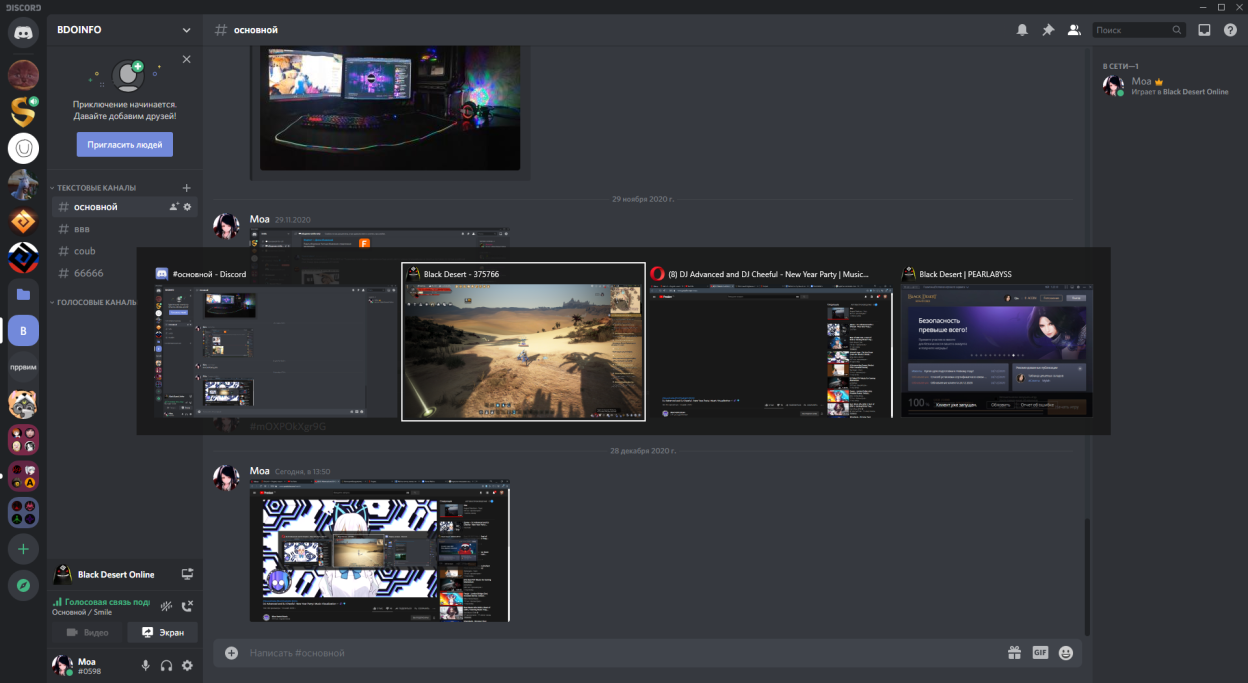Select the B server icon
The image size is (1248, 683).
tap(23, 331)
